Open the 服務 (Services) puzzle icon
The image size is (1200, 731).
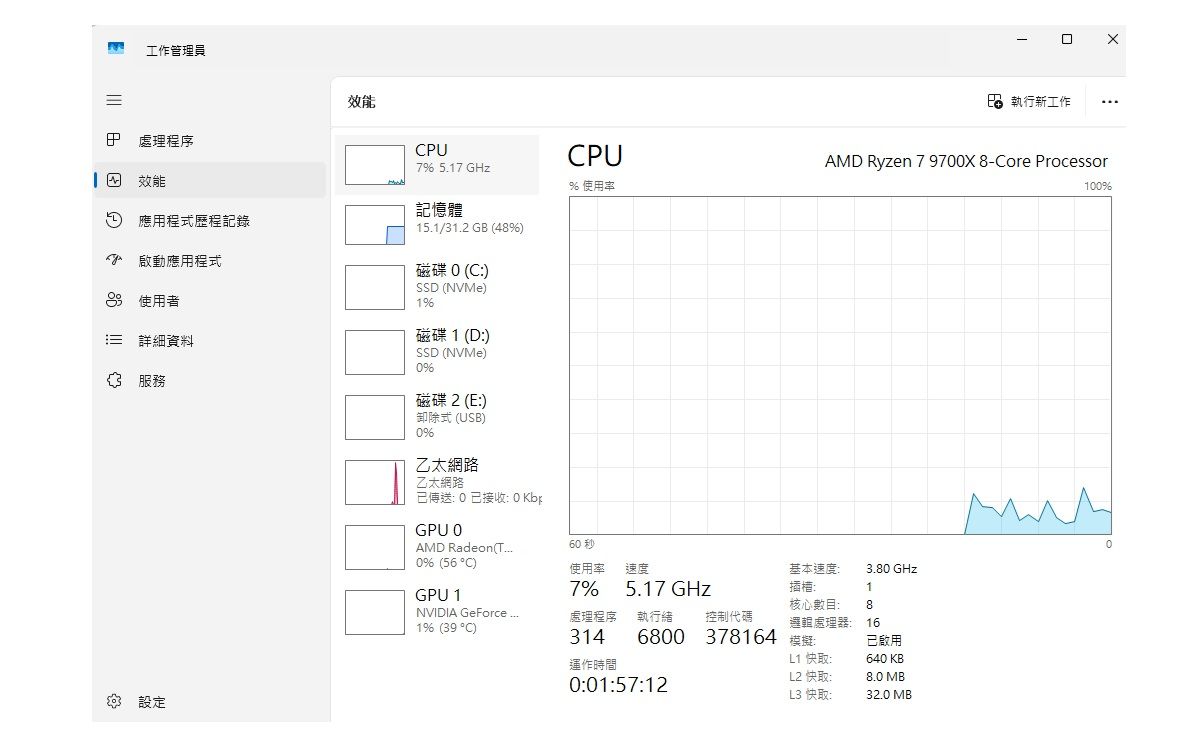(x=114, y=381)
